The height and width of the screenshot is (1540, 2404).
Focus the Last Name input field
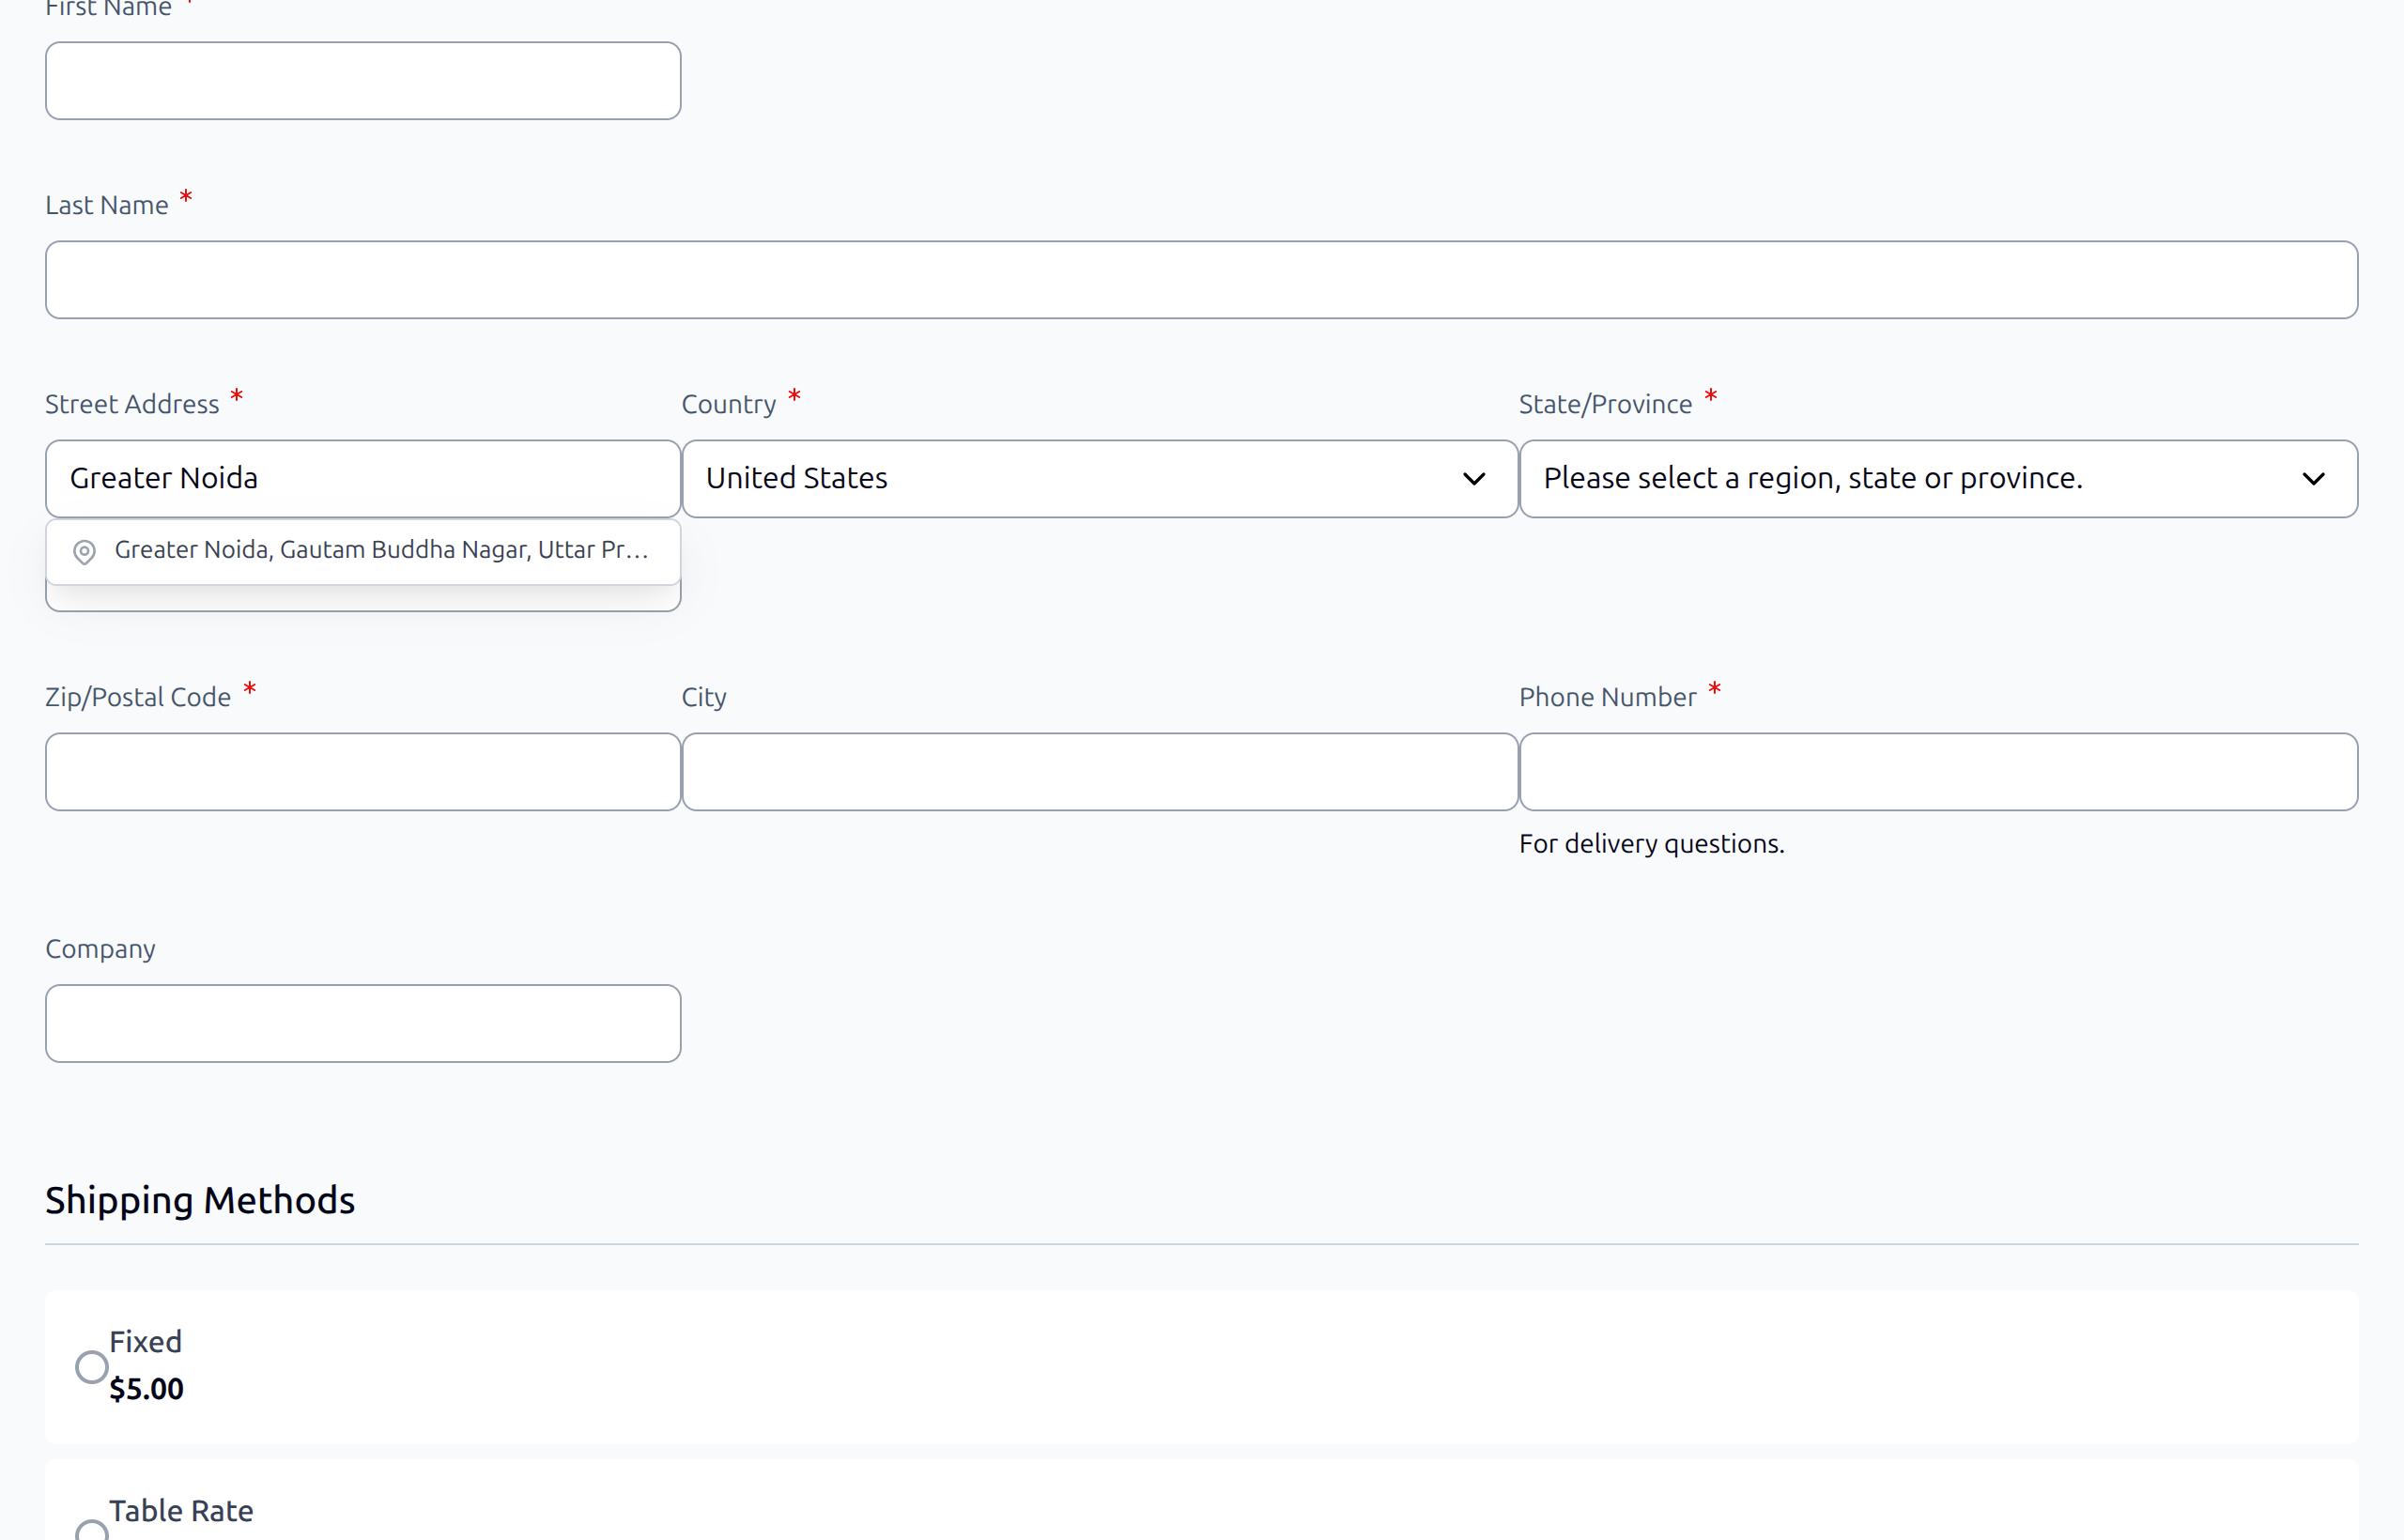tap(1201, 280)
